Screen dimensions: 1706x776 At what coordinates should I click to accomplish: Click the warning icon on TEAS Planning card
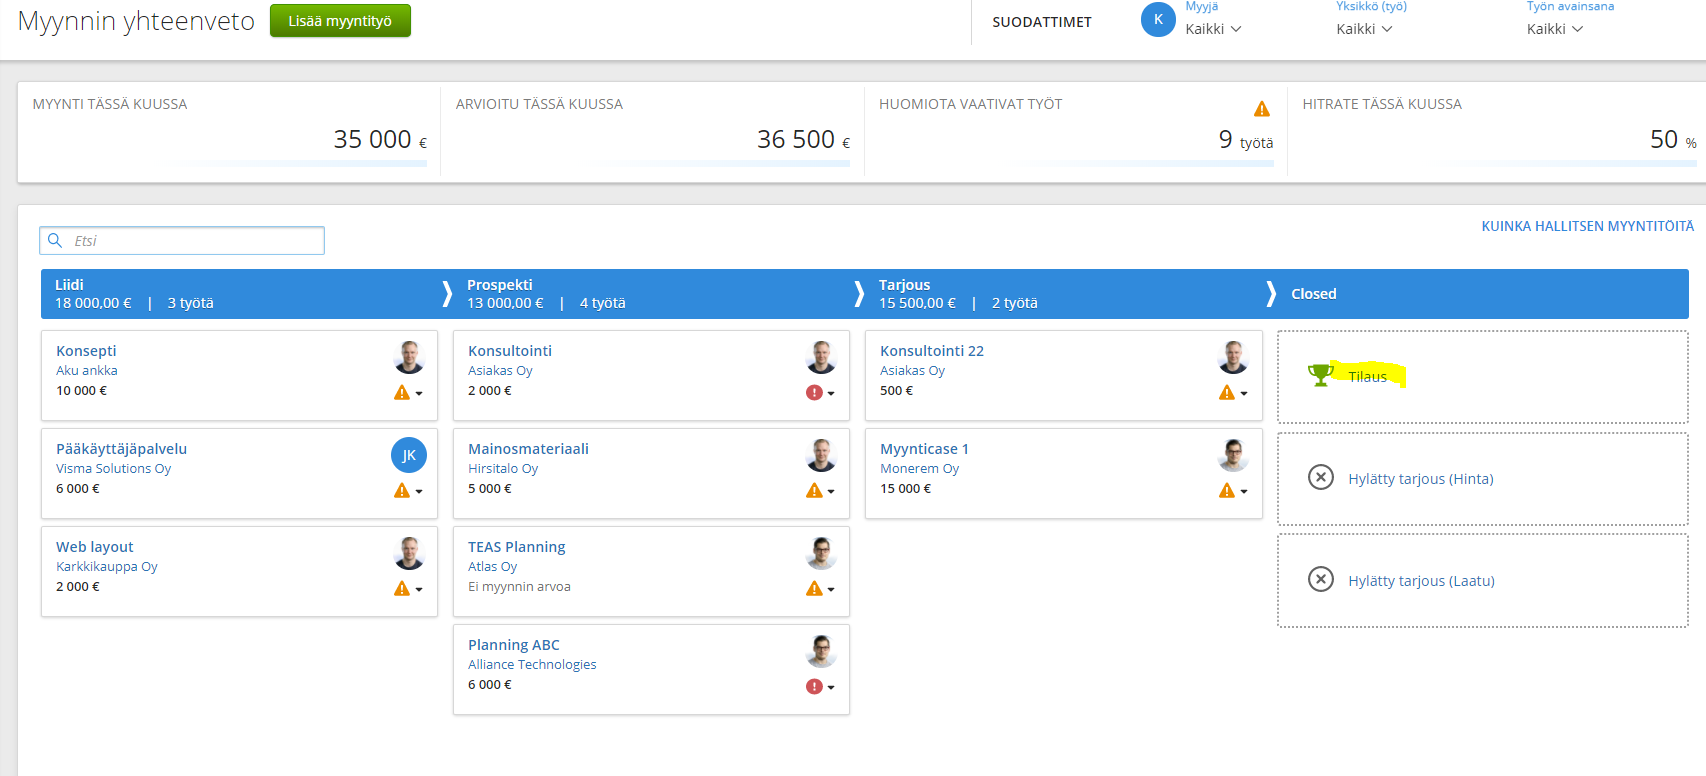(814, 589)
